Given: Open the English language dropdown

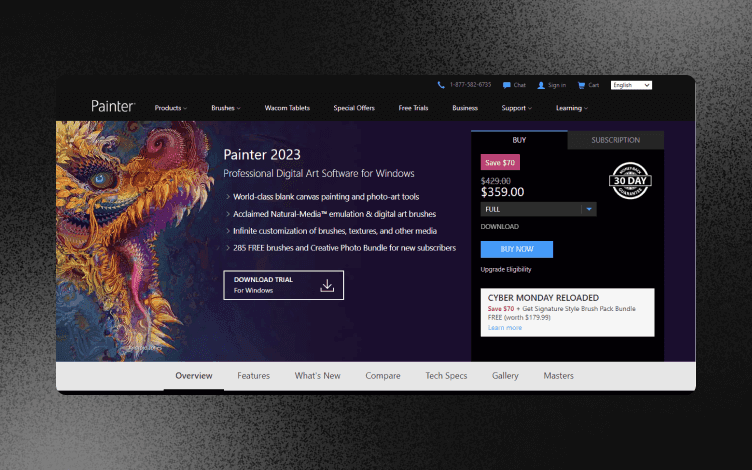Looking at the screenshot, I should pos(631,85).
